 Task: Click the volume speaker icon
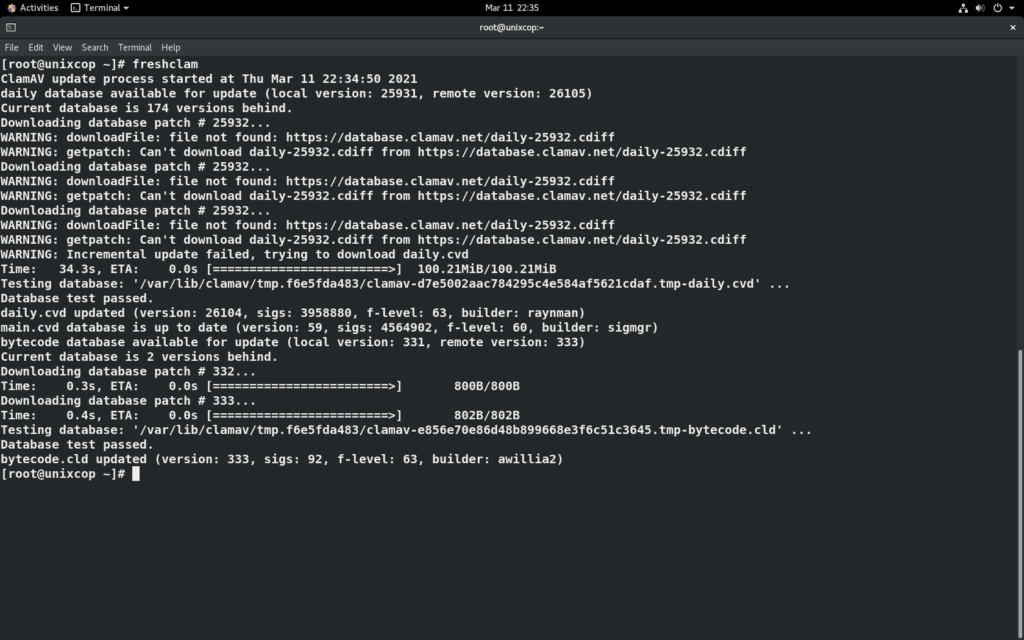(980, 8)
